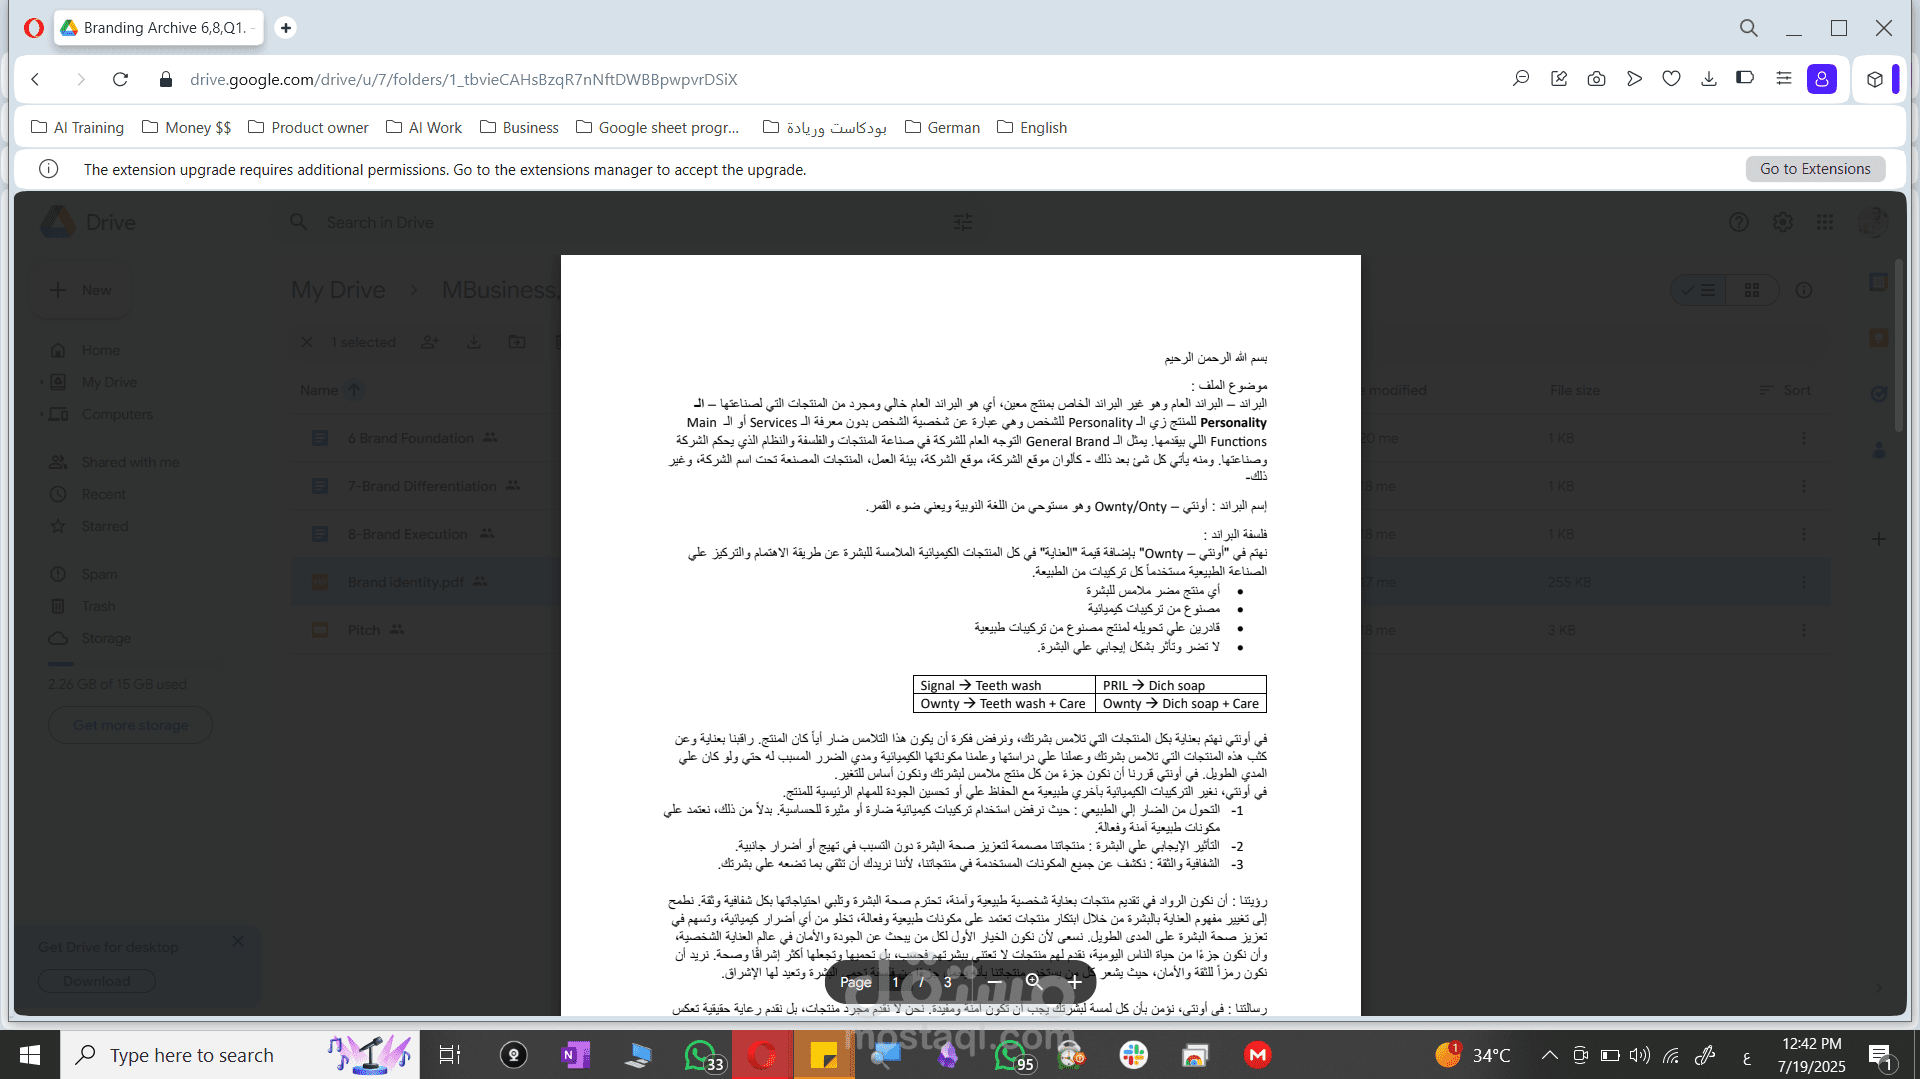Click the taskbar search box
This screenshot has width=1920, height=1079.
tap(240, 1055)
